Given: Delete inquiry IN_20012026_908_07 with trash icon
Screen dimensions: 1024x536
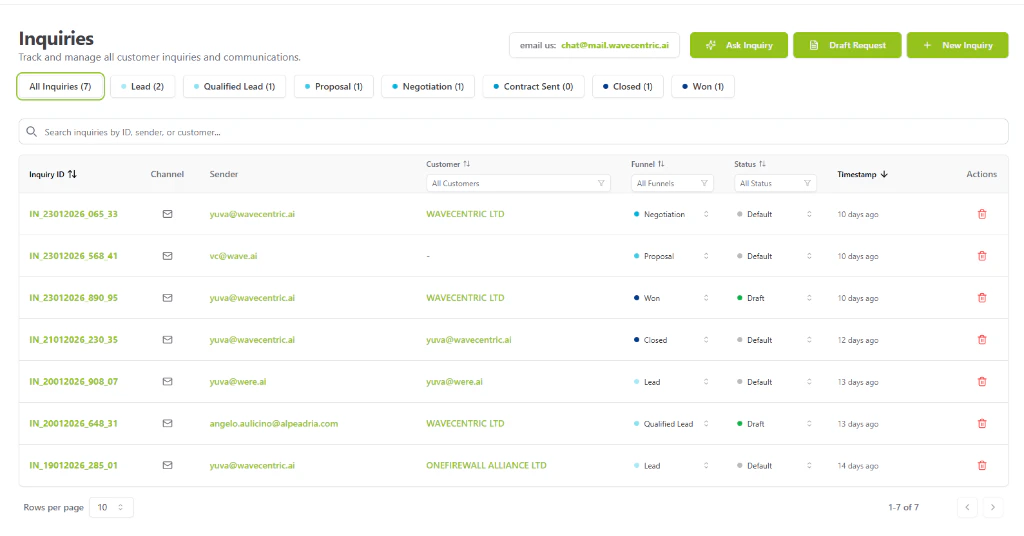Looking at the screenshot, I should (x=982, y=381).
